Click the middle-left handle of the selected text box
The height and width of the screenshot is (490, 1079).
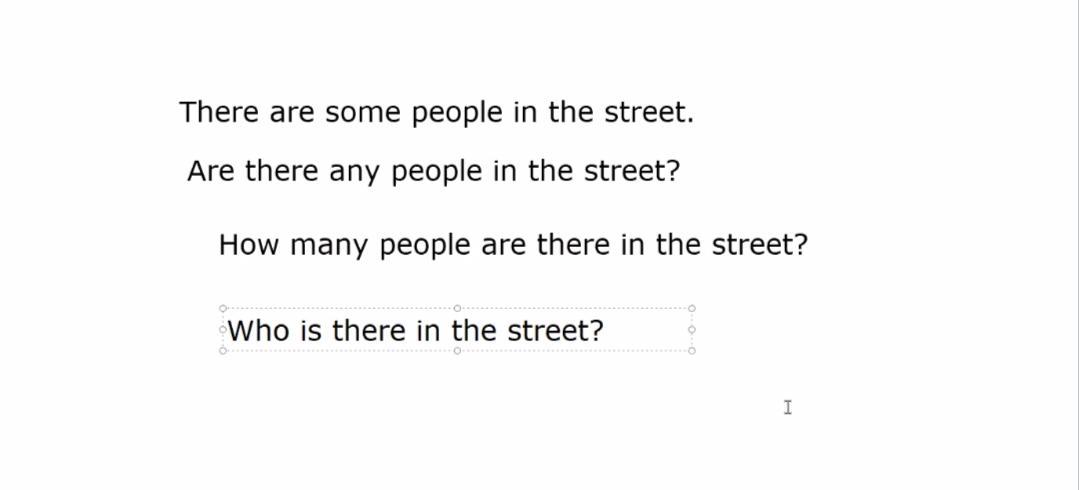pyautogui.click(x=222, y=330)
